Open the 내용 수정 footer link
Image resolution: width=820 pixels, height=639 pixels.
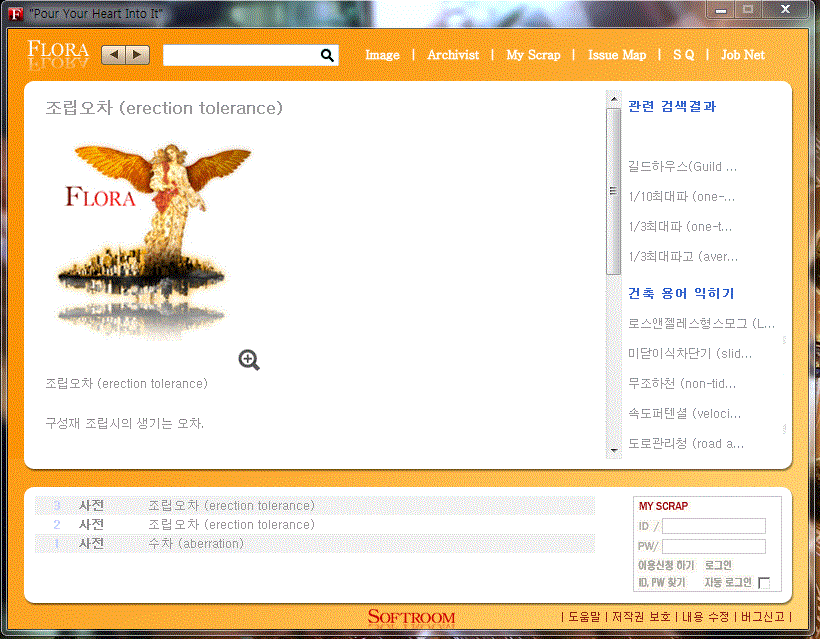point(705,617)
